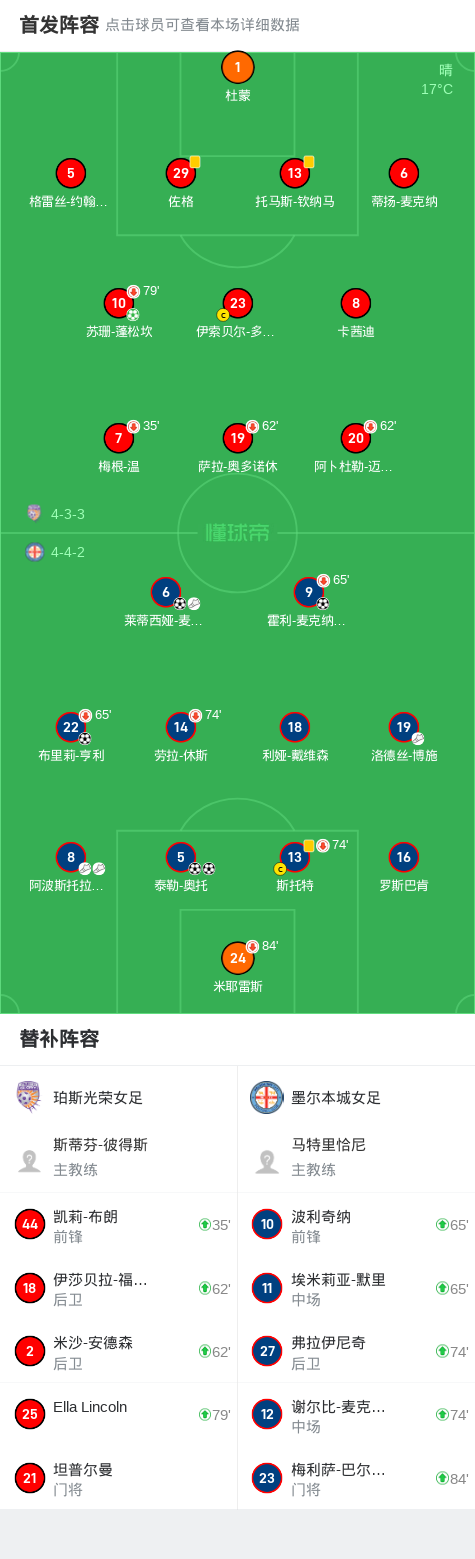Open goalkeeper 米耶雷斯 number 24 icon
Screen dimensions: 475x1559
[238, 958]
